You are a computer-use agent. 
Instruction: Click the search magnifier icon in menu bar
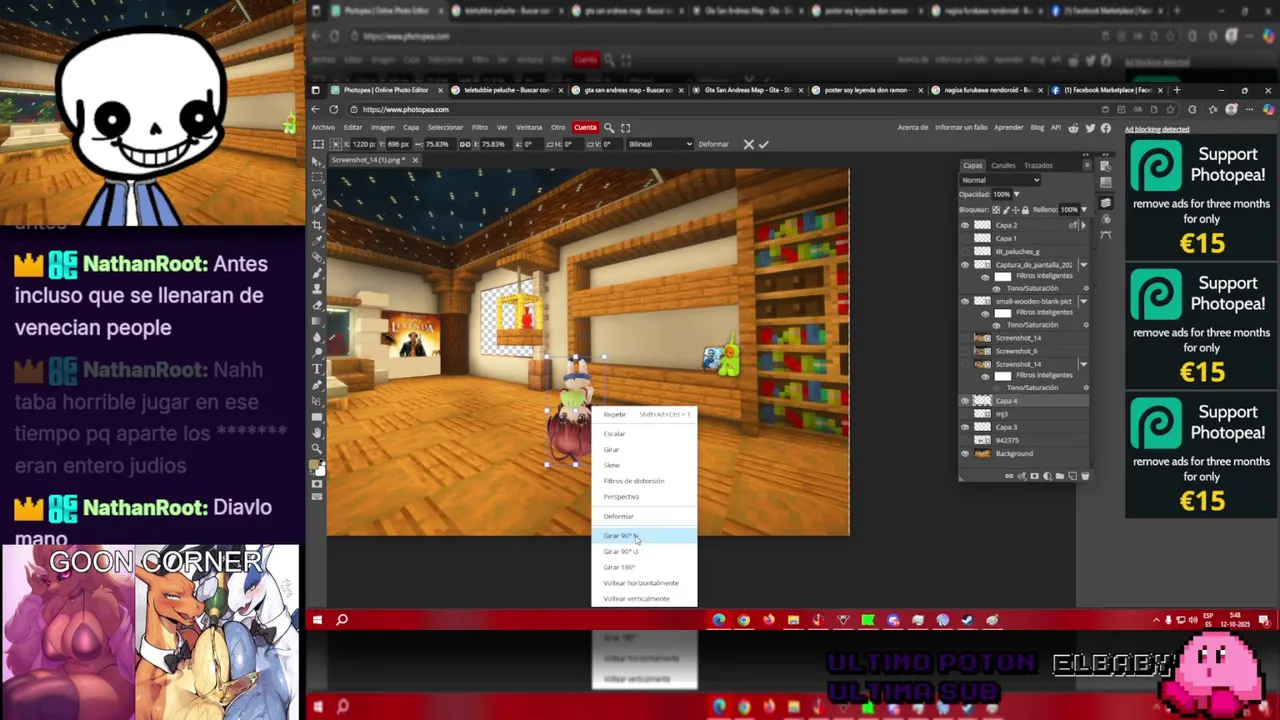click(609, 127)
